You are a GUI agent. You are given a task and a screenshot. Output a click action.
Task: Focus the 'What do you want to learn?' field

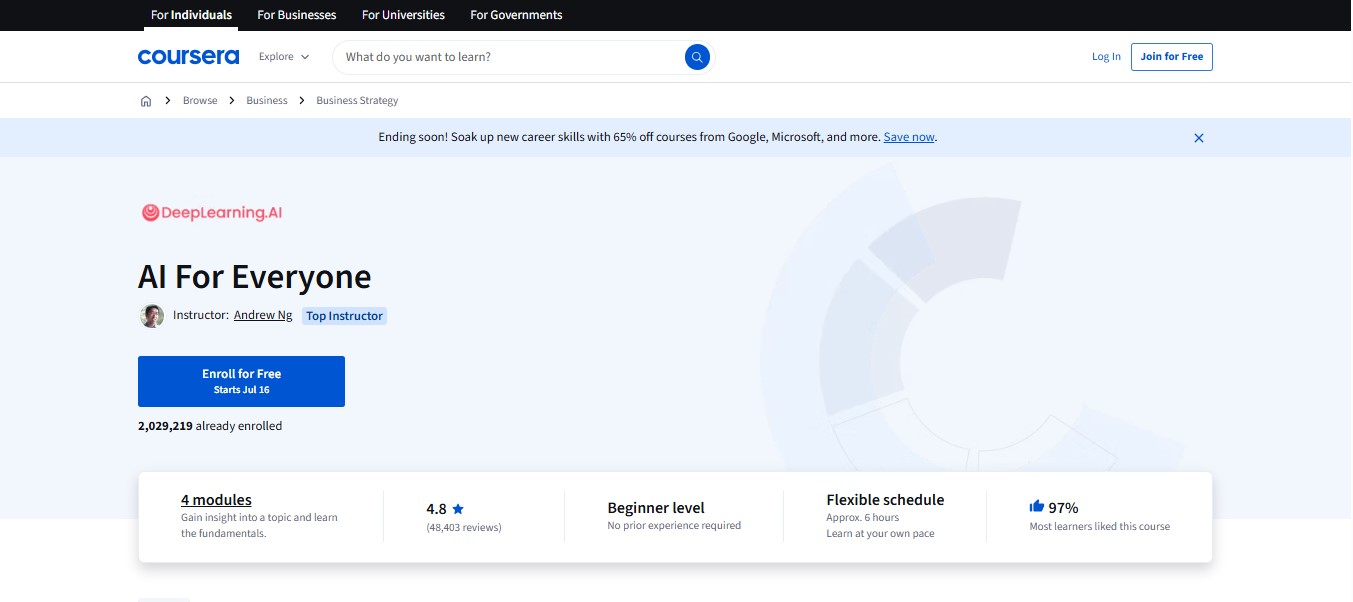click(x=510, y=57)
